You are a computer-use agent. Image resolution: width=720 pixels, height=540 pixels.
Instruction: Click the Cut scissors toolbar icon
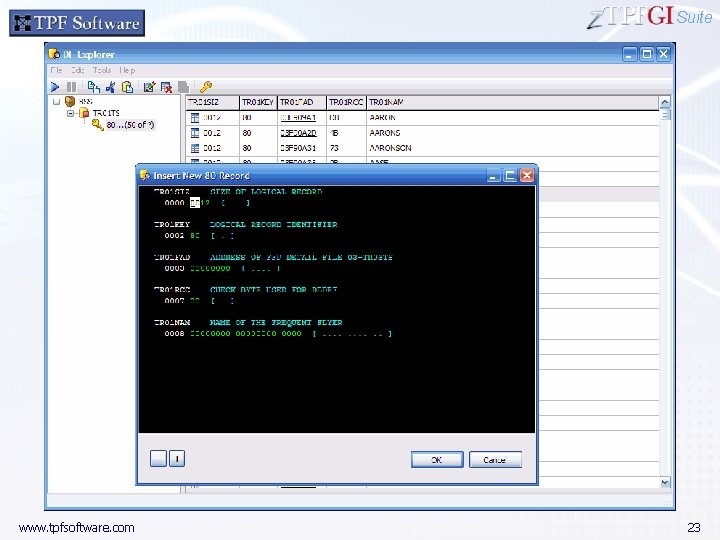[111, 87]
